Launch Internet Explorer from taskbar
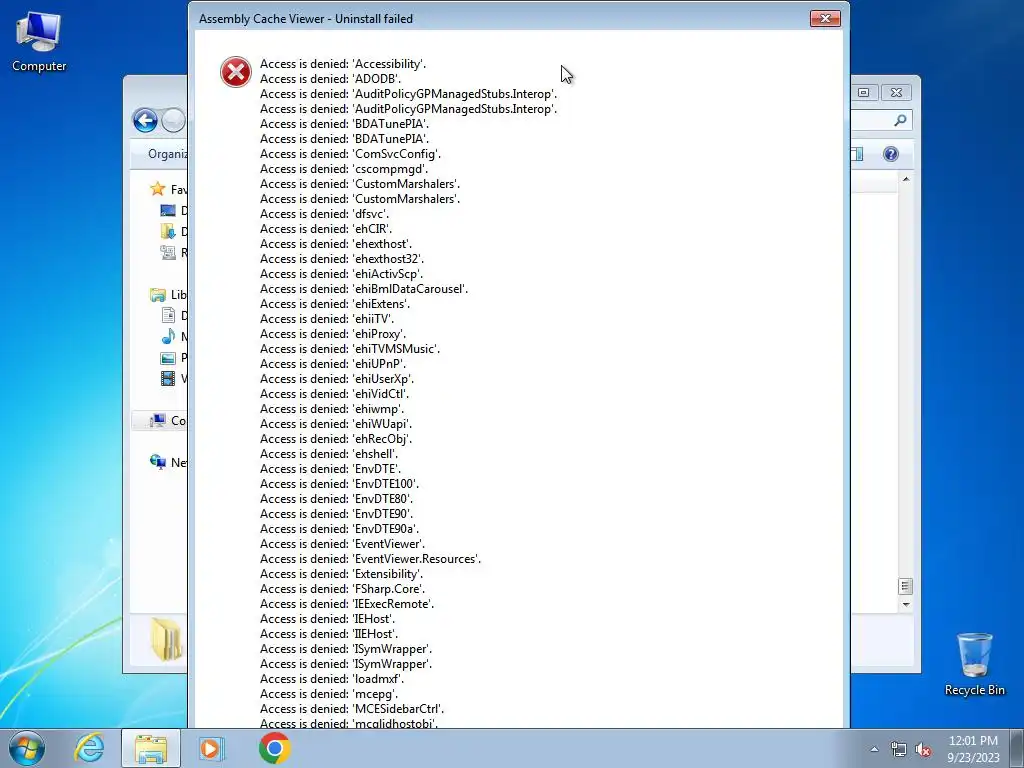The height and width of the screenshot is (768, 1024). (x=89, y=748)
